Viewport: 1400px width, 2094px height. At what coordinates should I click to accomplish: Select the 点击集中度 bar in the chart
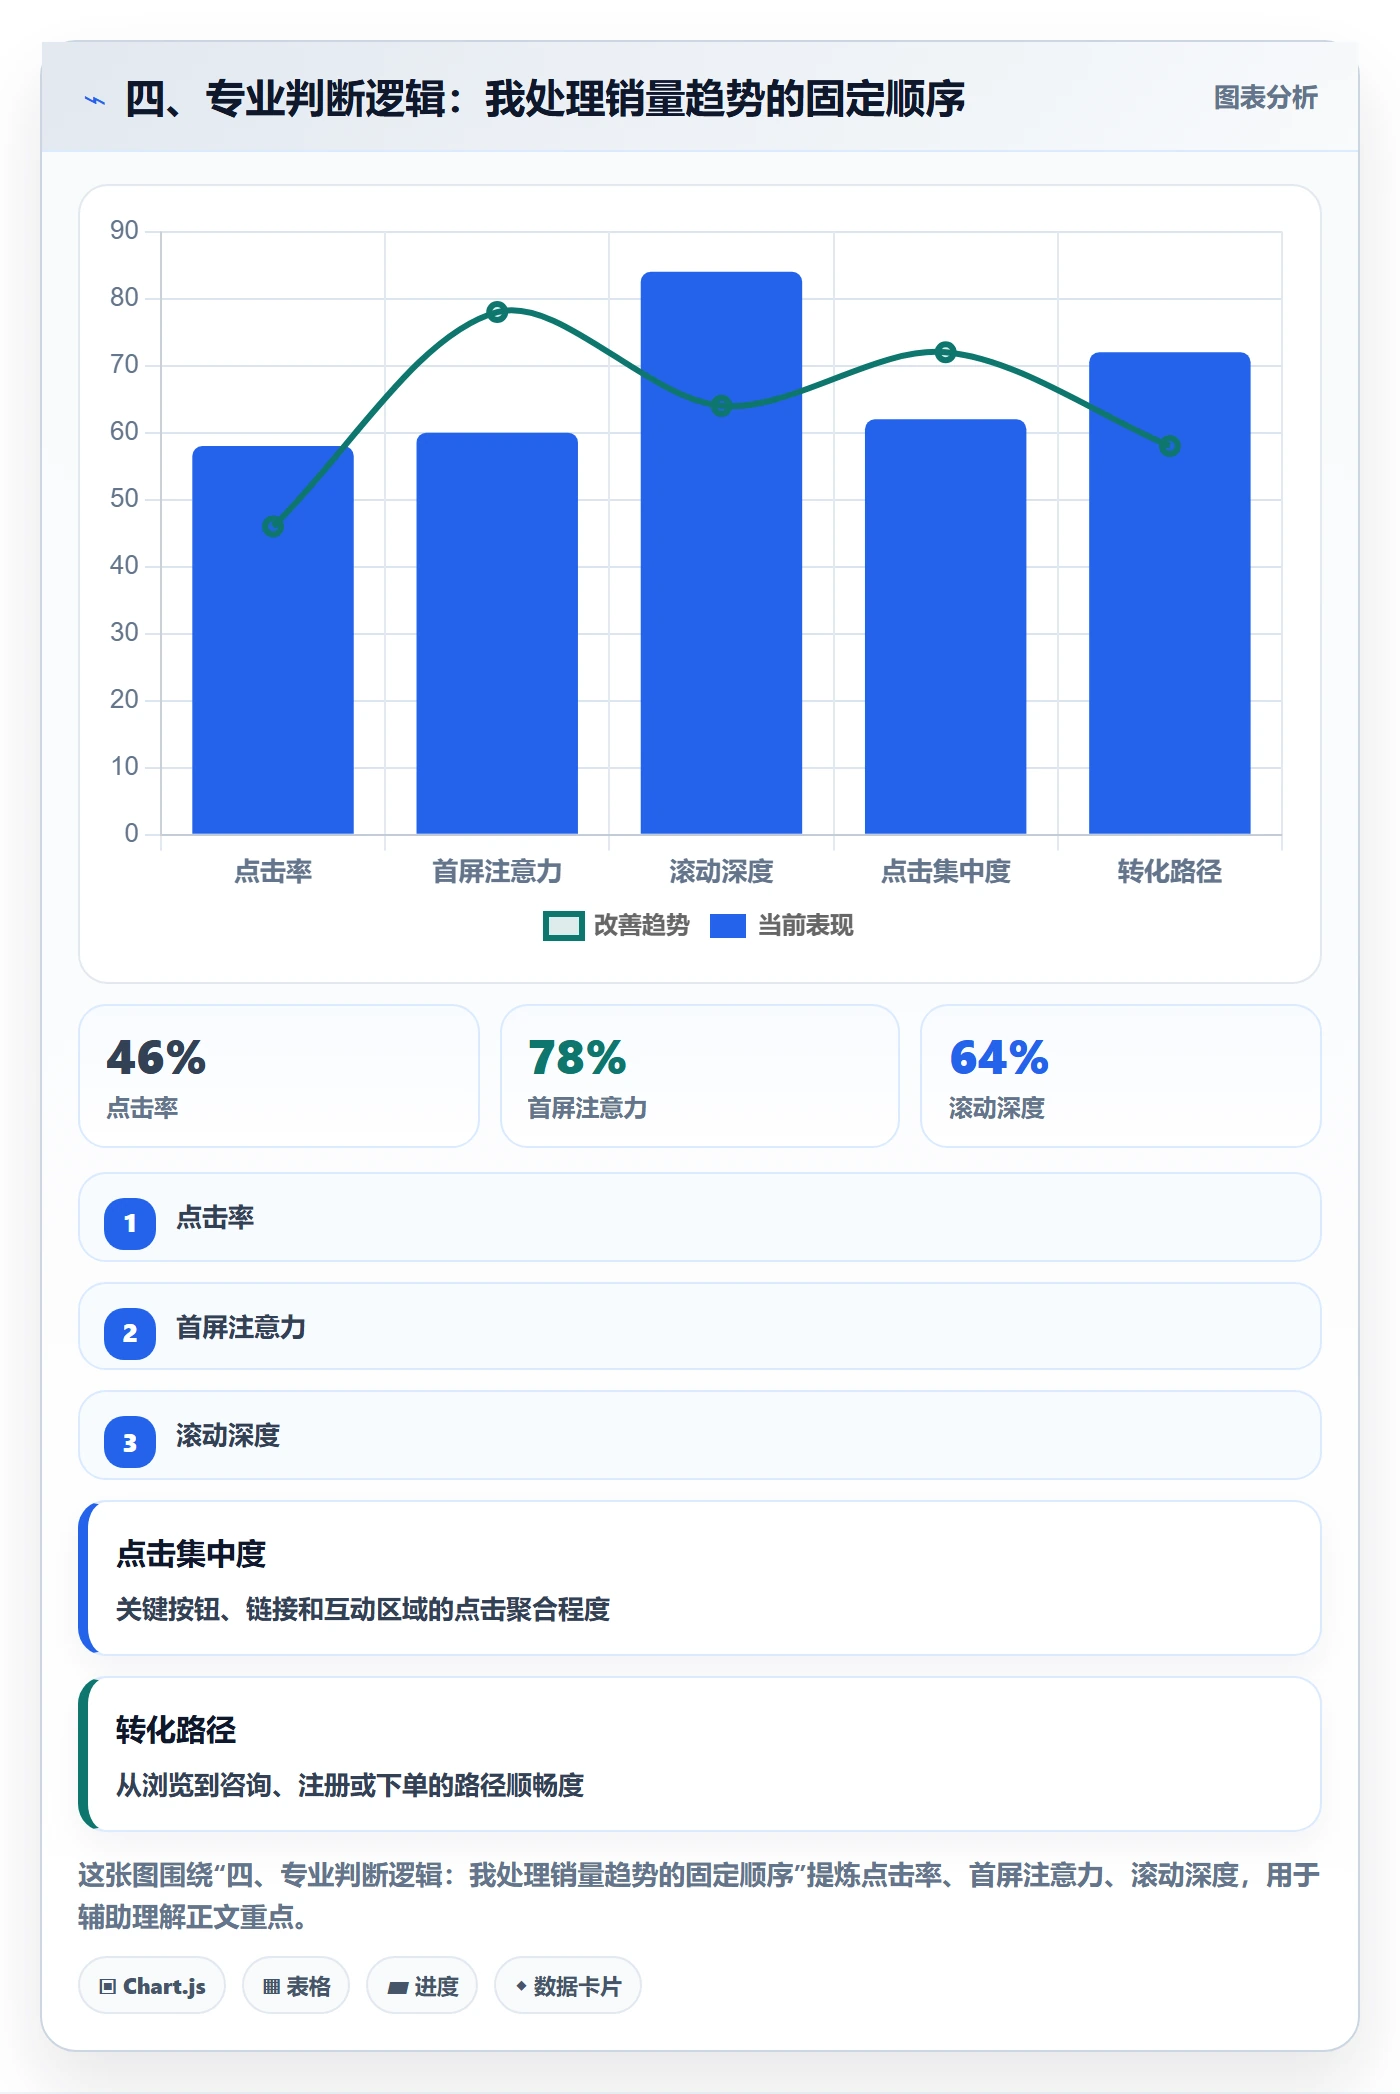pos(945,626)
